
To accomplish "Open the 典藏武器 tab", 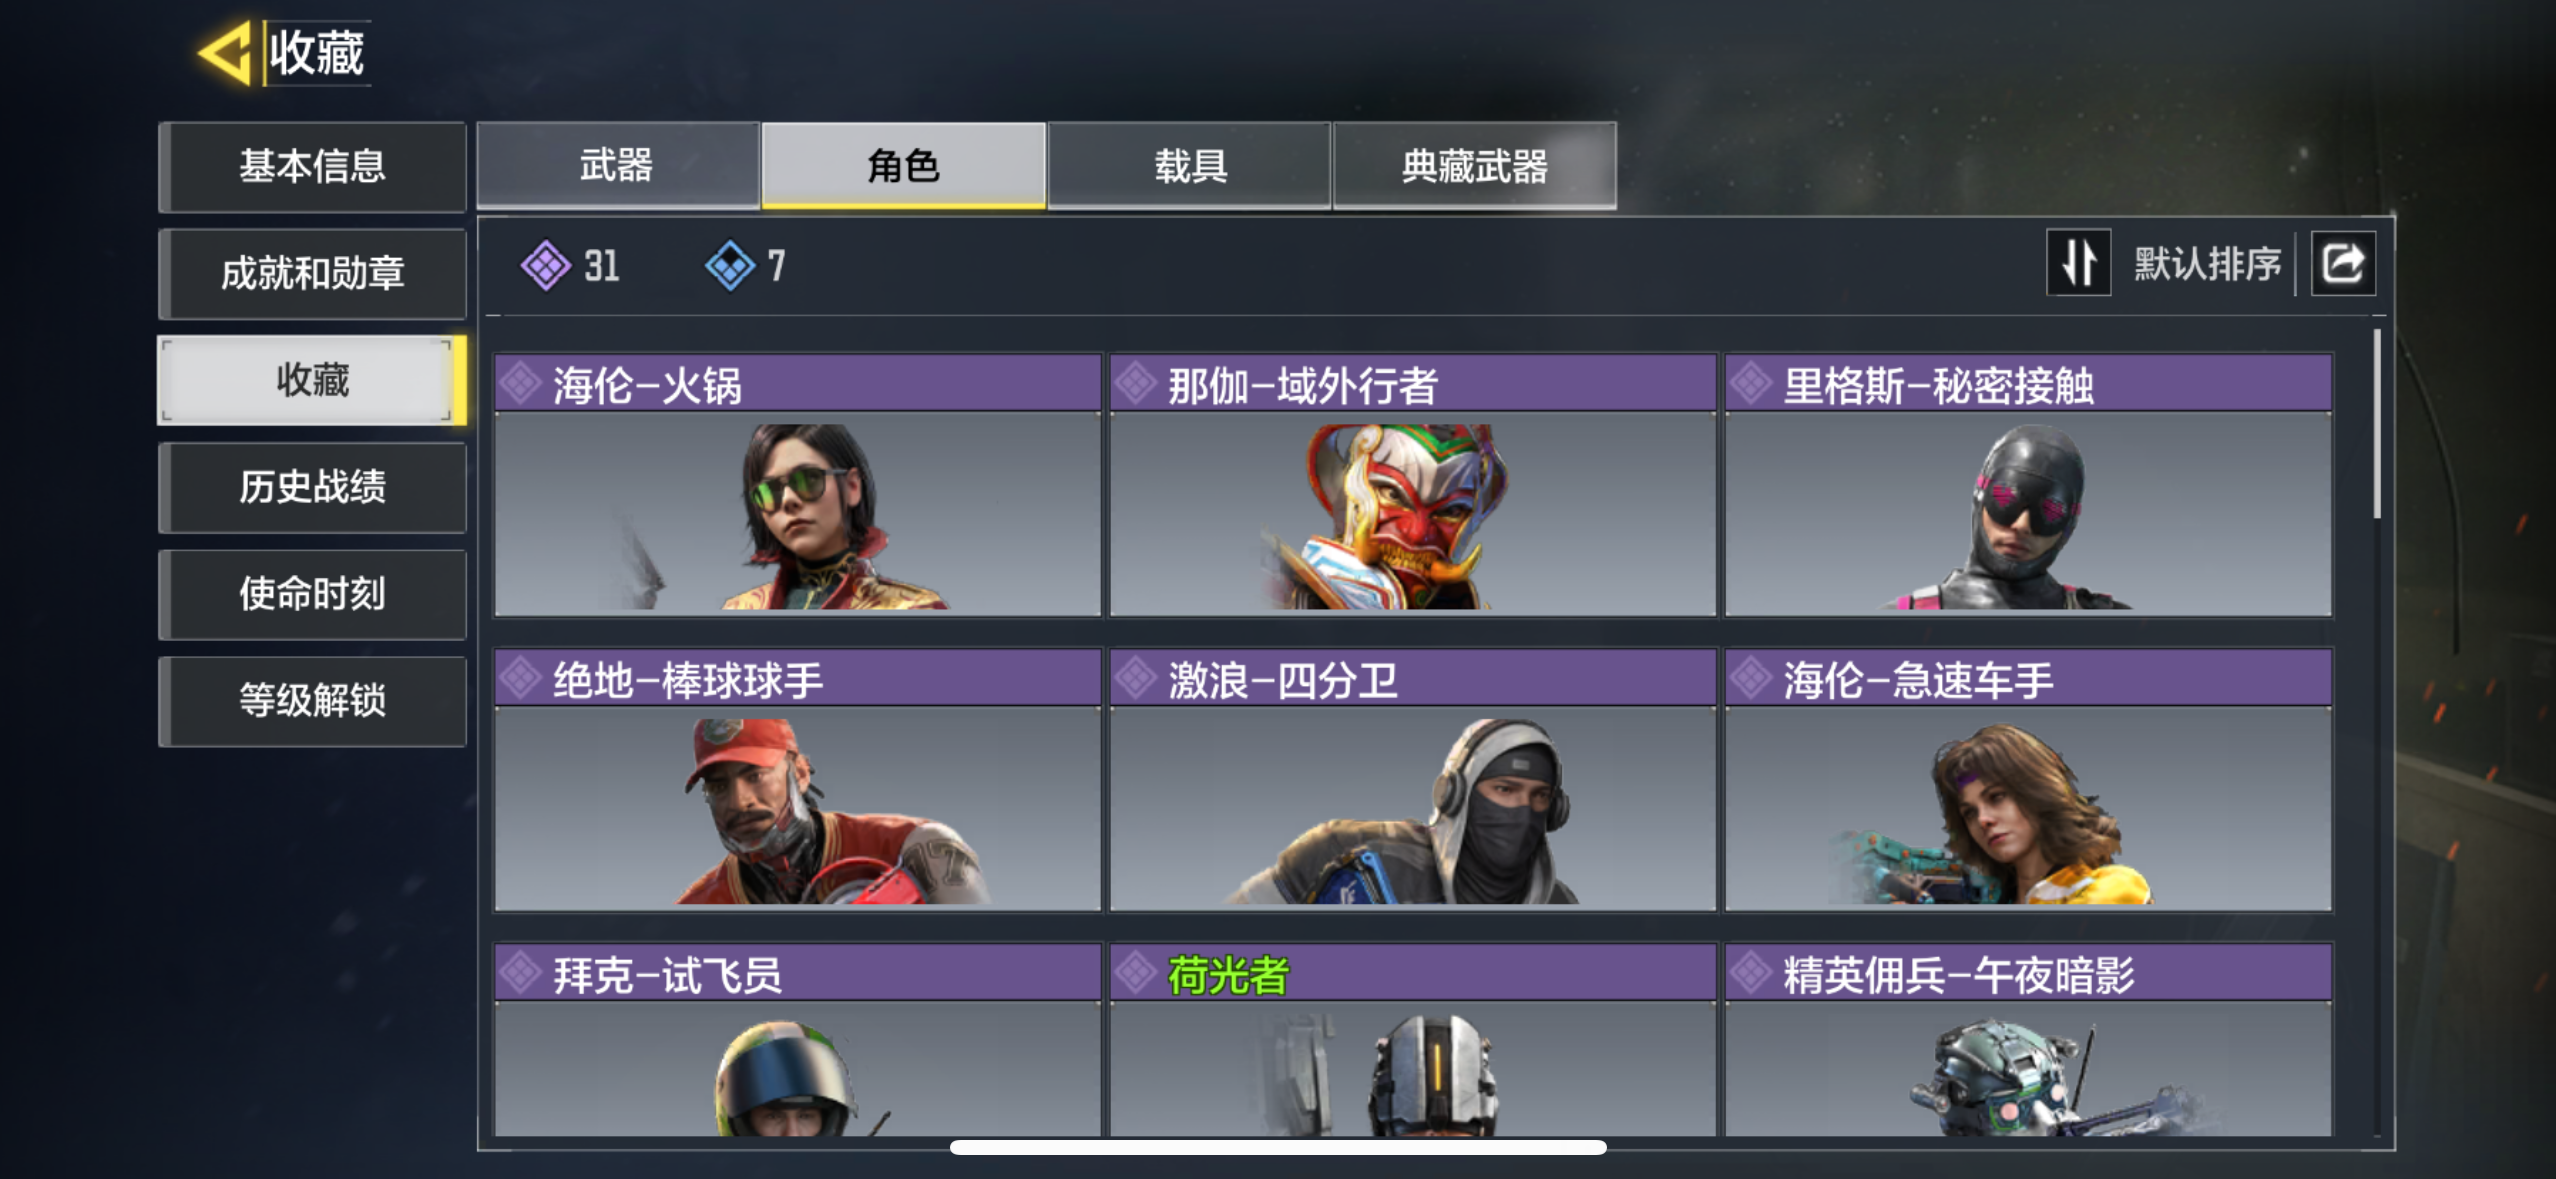I will pyautogui.click(x=1475, y=165).
